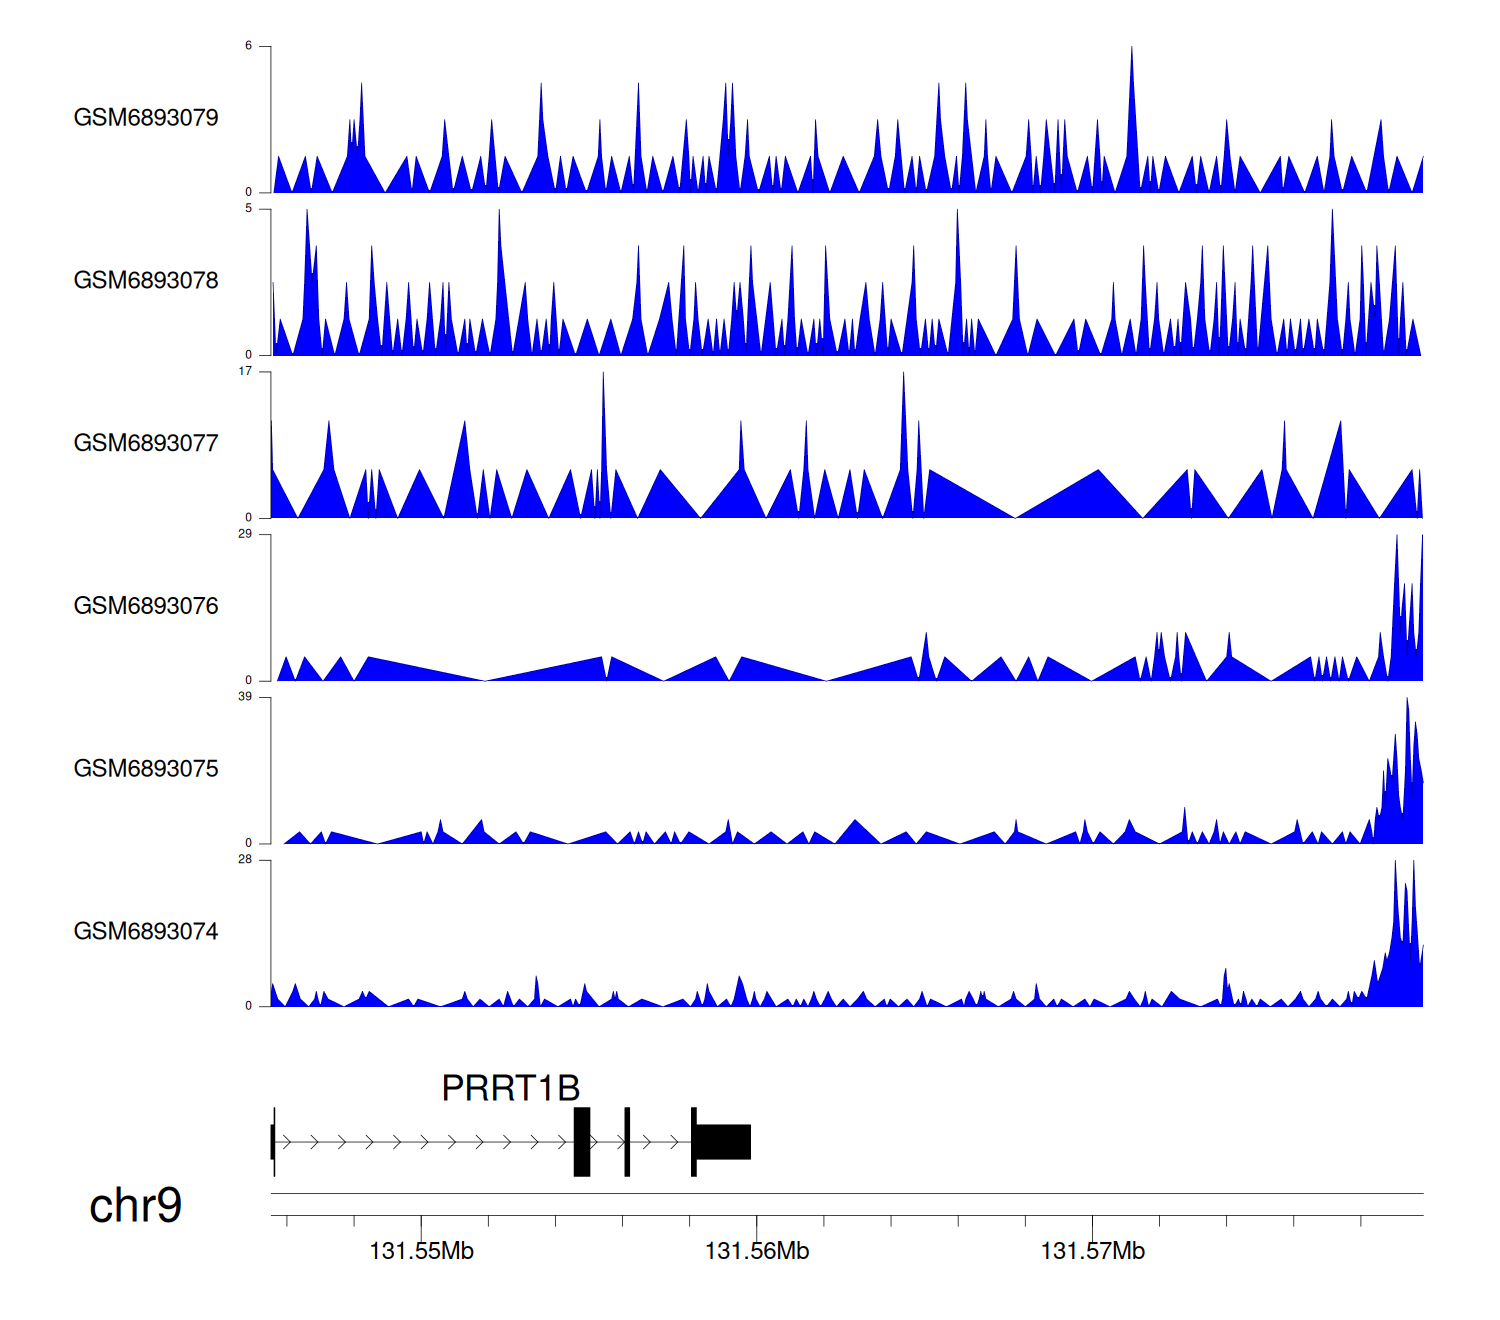1500x1320 pixels.
Task: Select the y-axis maximum value 29
Action: coord(245,534)
